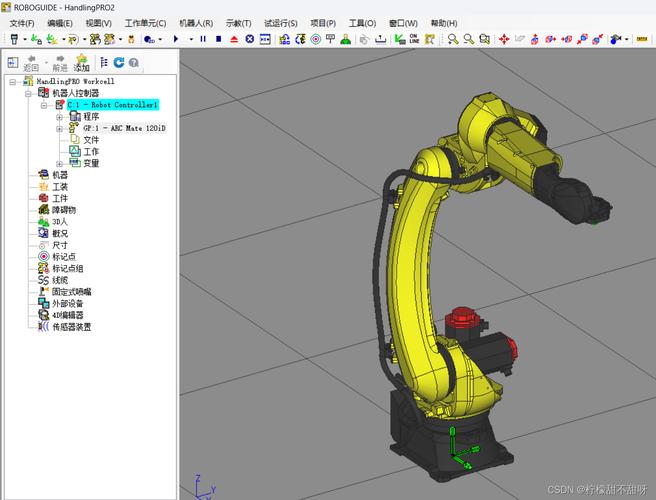Click the 添加 button in navigator
656x500 pixels.
click(81, 63)
